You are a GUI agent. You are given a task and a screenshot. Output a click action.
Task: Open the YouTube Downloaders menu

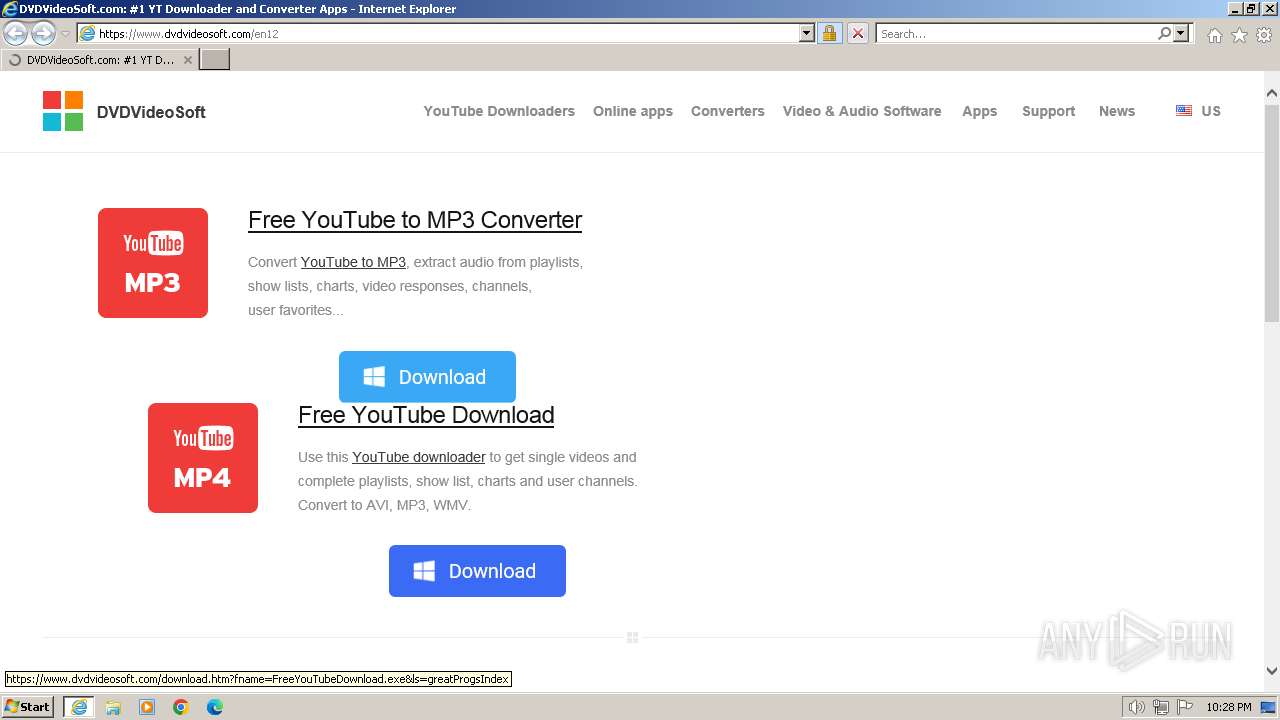[x=499, y=111]
